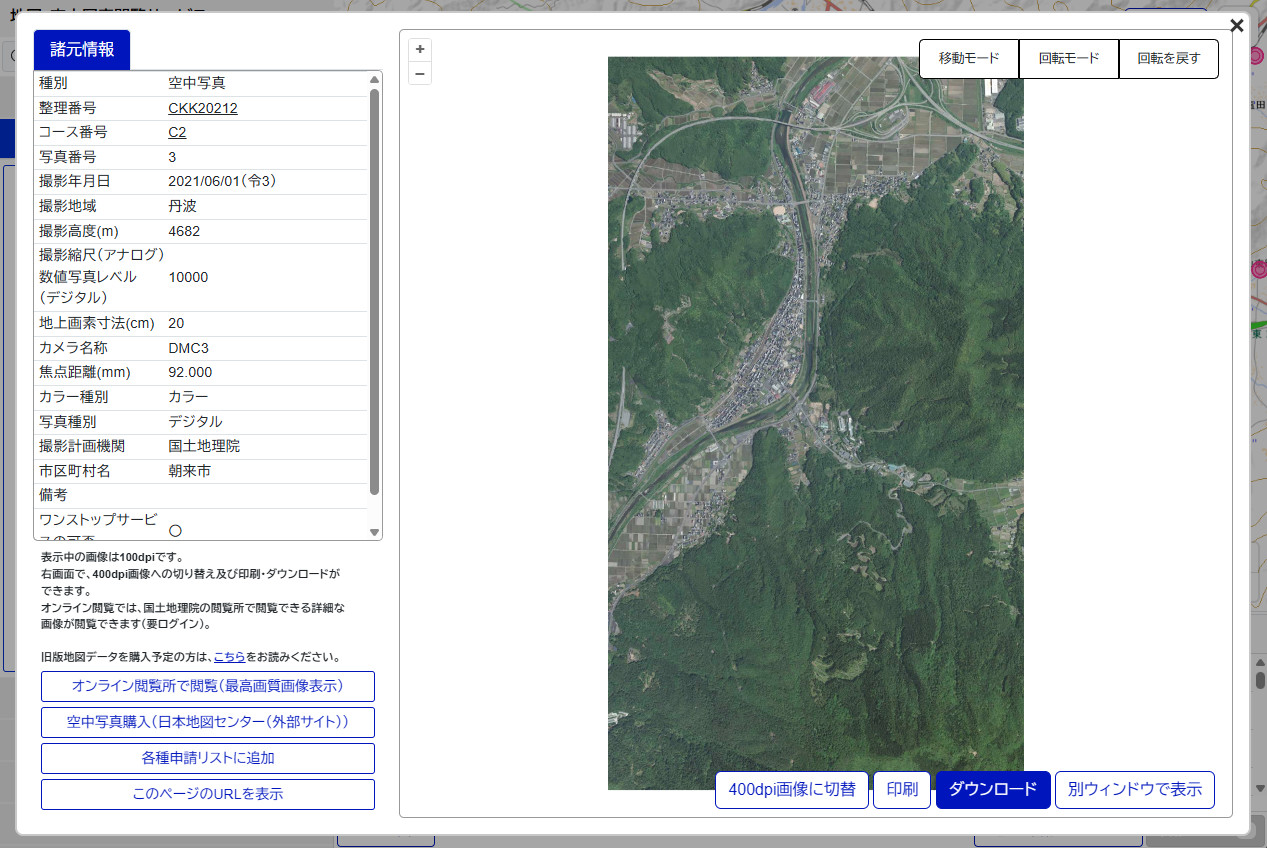This screenshot has height=848, width=1267.
Task: Click the 印刷 print button
Action: point(902,789)
